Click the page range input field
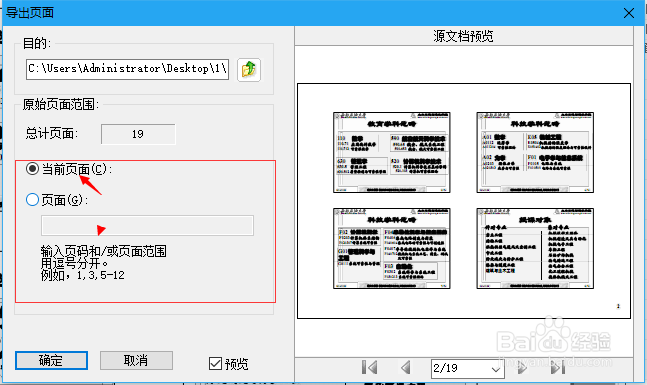The image size is (647, 385). click(147, 225)
